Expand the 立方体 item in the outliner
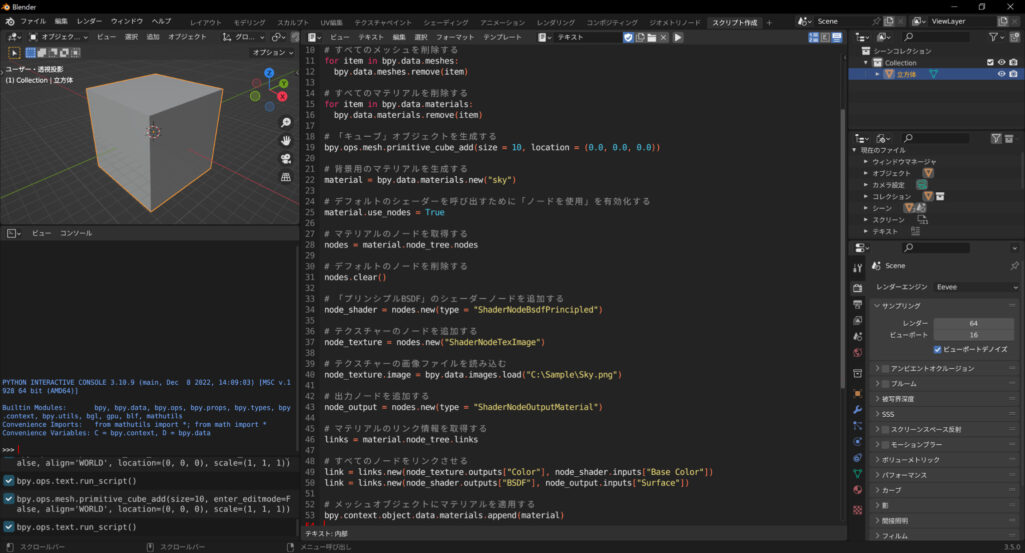The image size is (1025, 553). pos(877,75)
